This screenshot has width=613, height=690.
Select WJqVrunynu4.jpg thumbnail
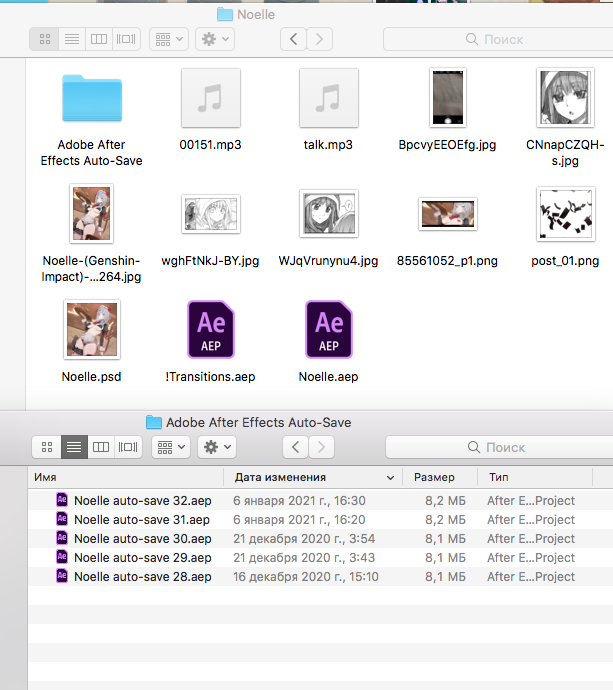coord(329,213)
